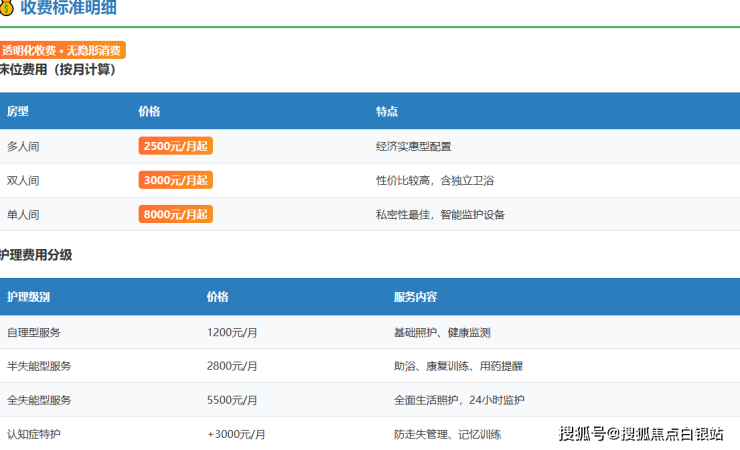Click the money bag icon beside the title
The height and width of the screenshot is (450, 740).
tap(7, 9)
